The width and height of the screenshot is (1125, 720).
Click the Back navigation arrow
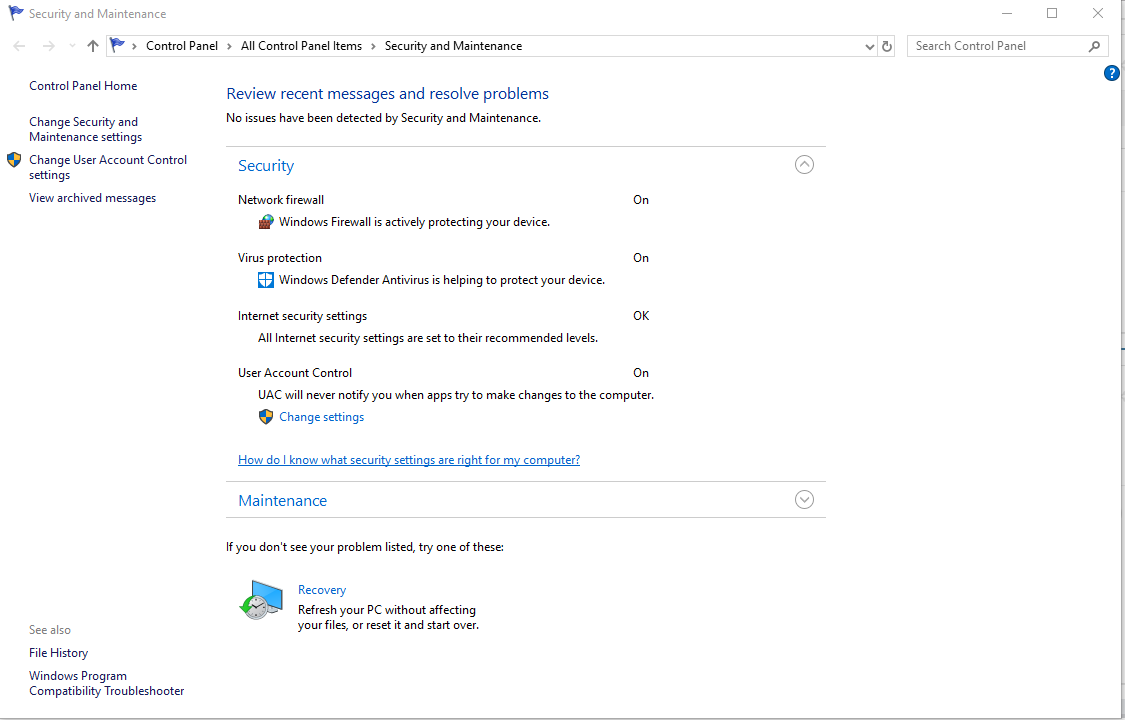tap(19, 46)
